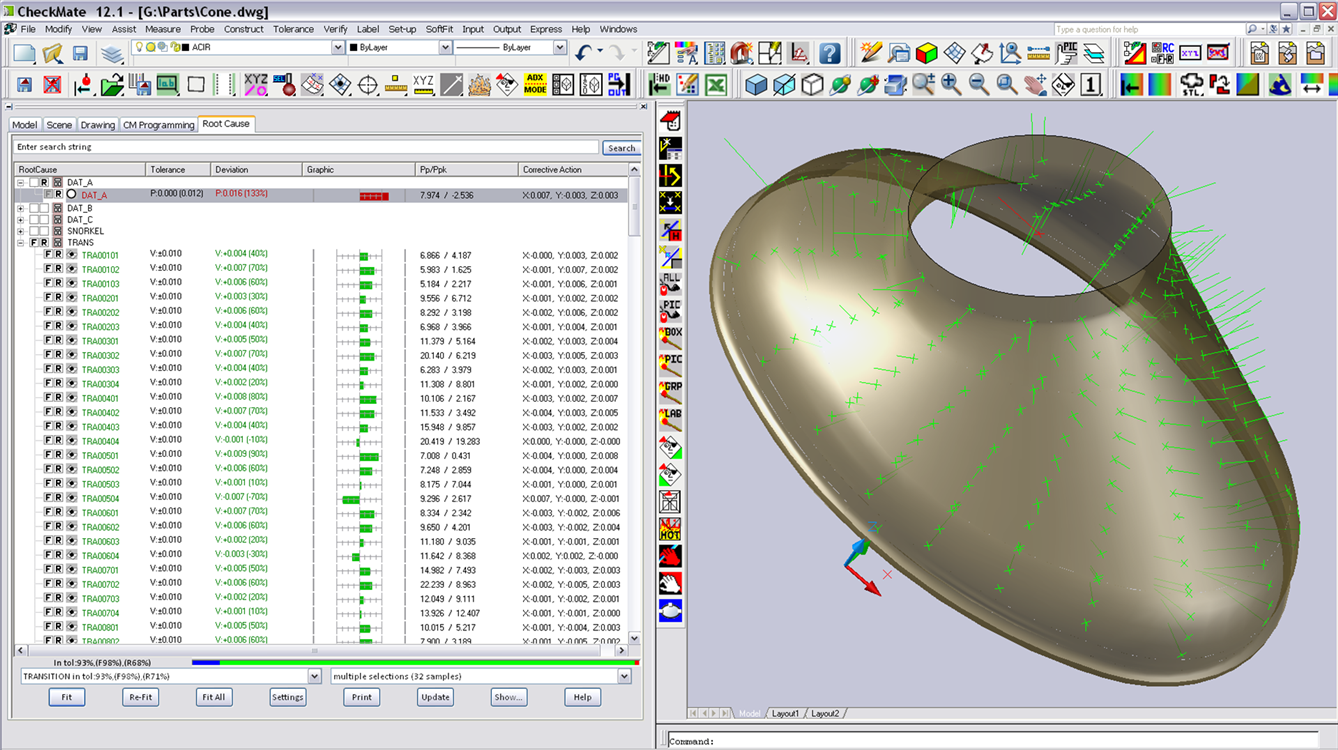
Task: Click the zoom out magnifier icon
Action: (979, 85)
